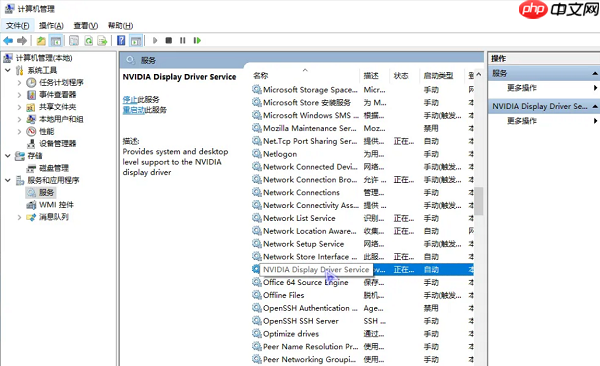Open the 查看(V) menu

click(86, 26)
